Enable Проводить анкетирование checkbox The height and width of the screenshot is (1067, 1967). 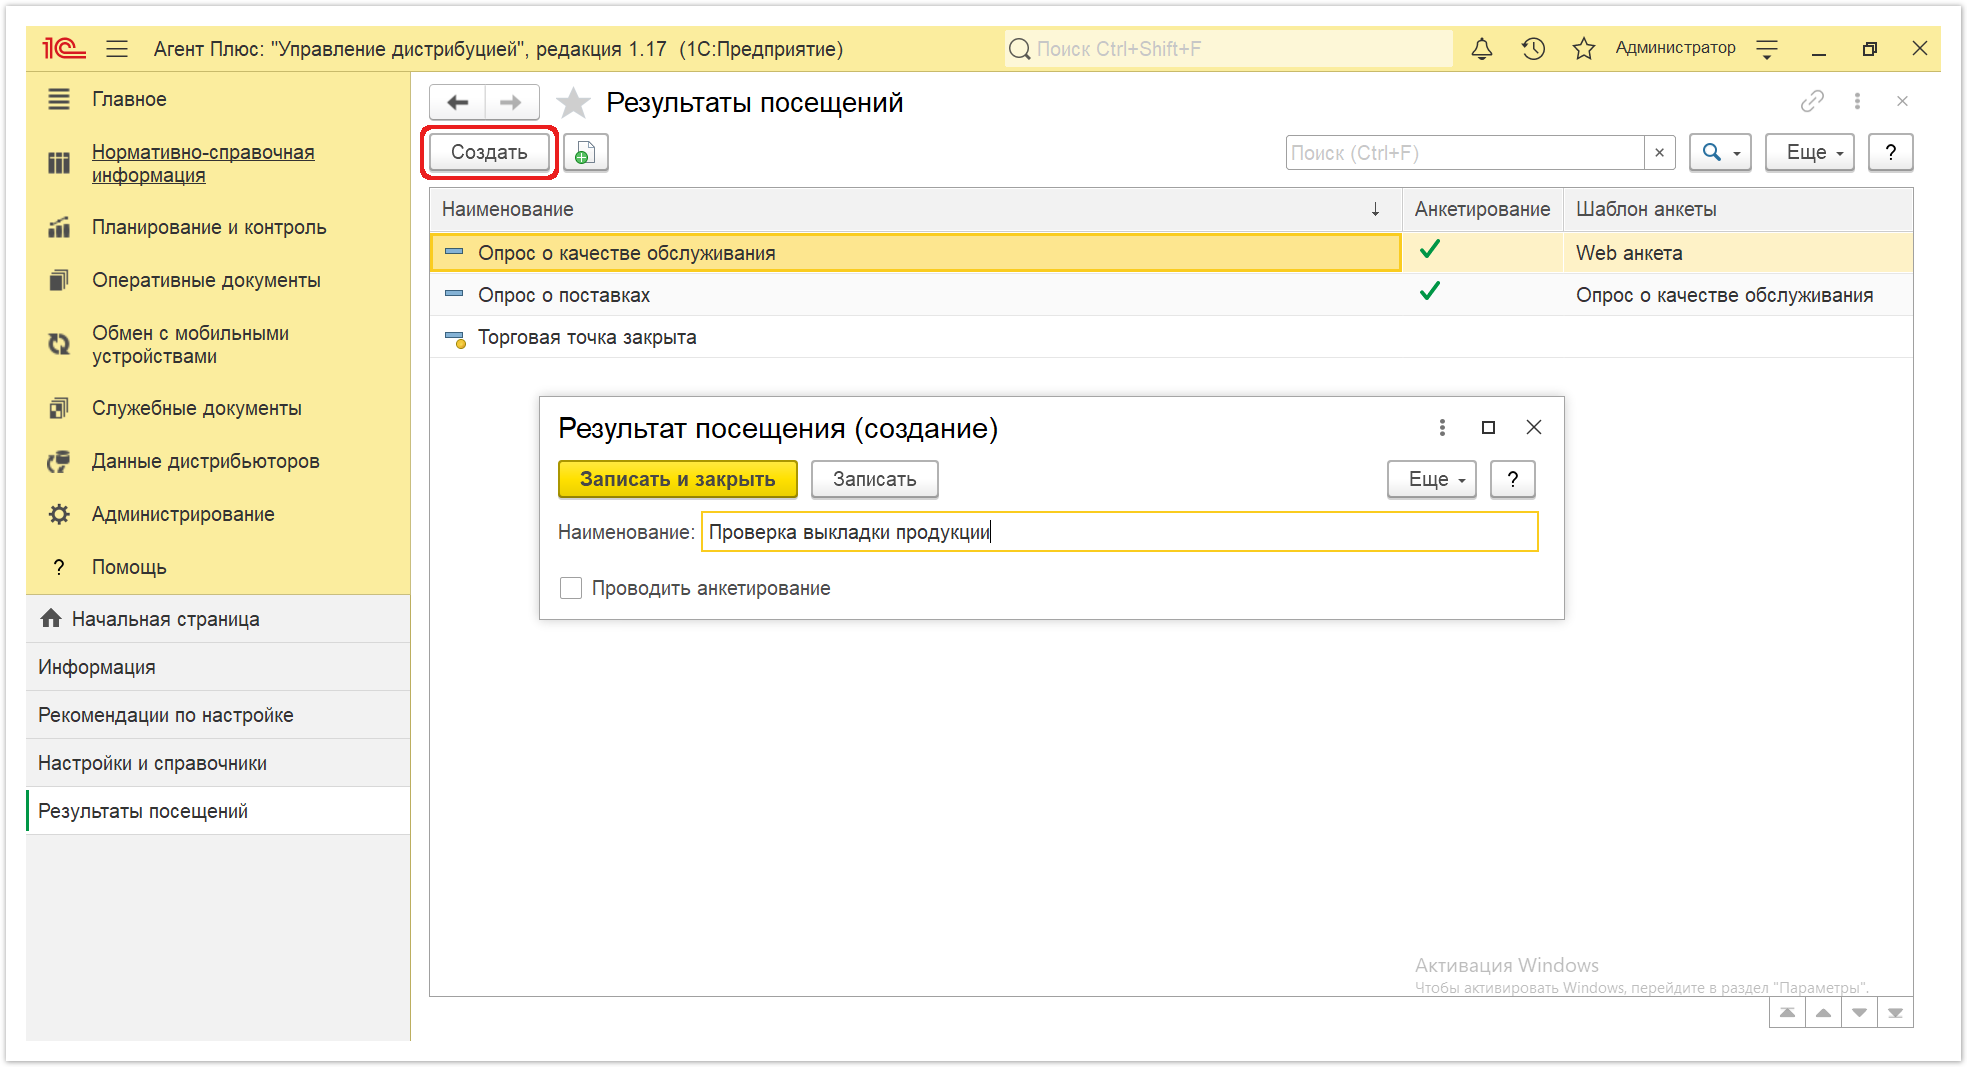pos(571,588)
